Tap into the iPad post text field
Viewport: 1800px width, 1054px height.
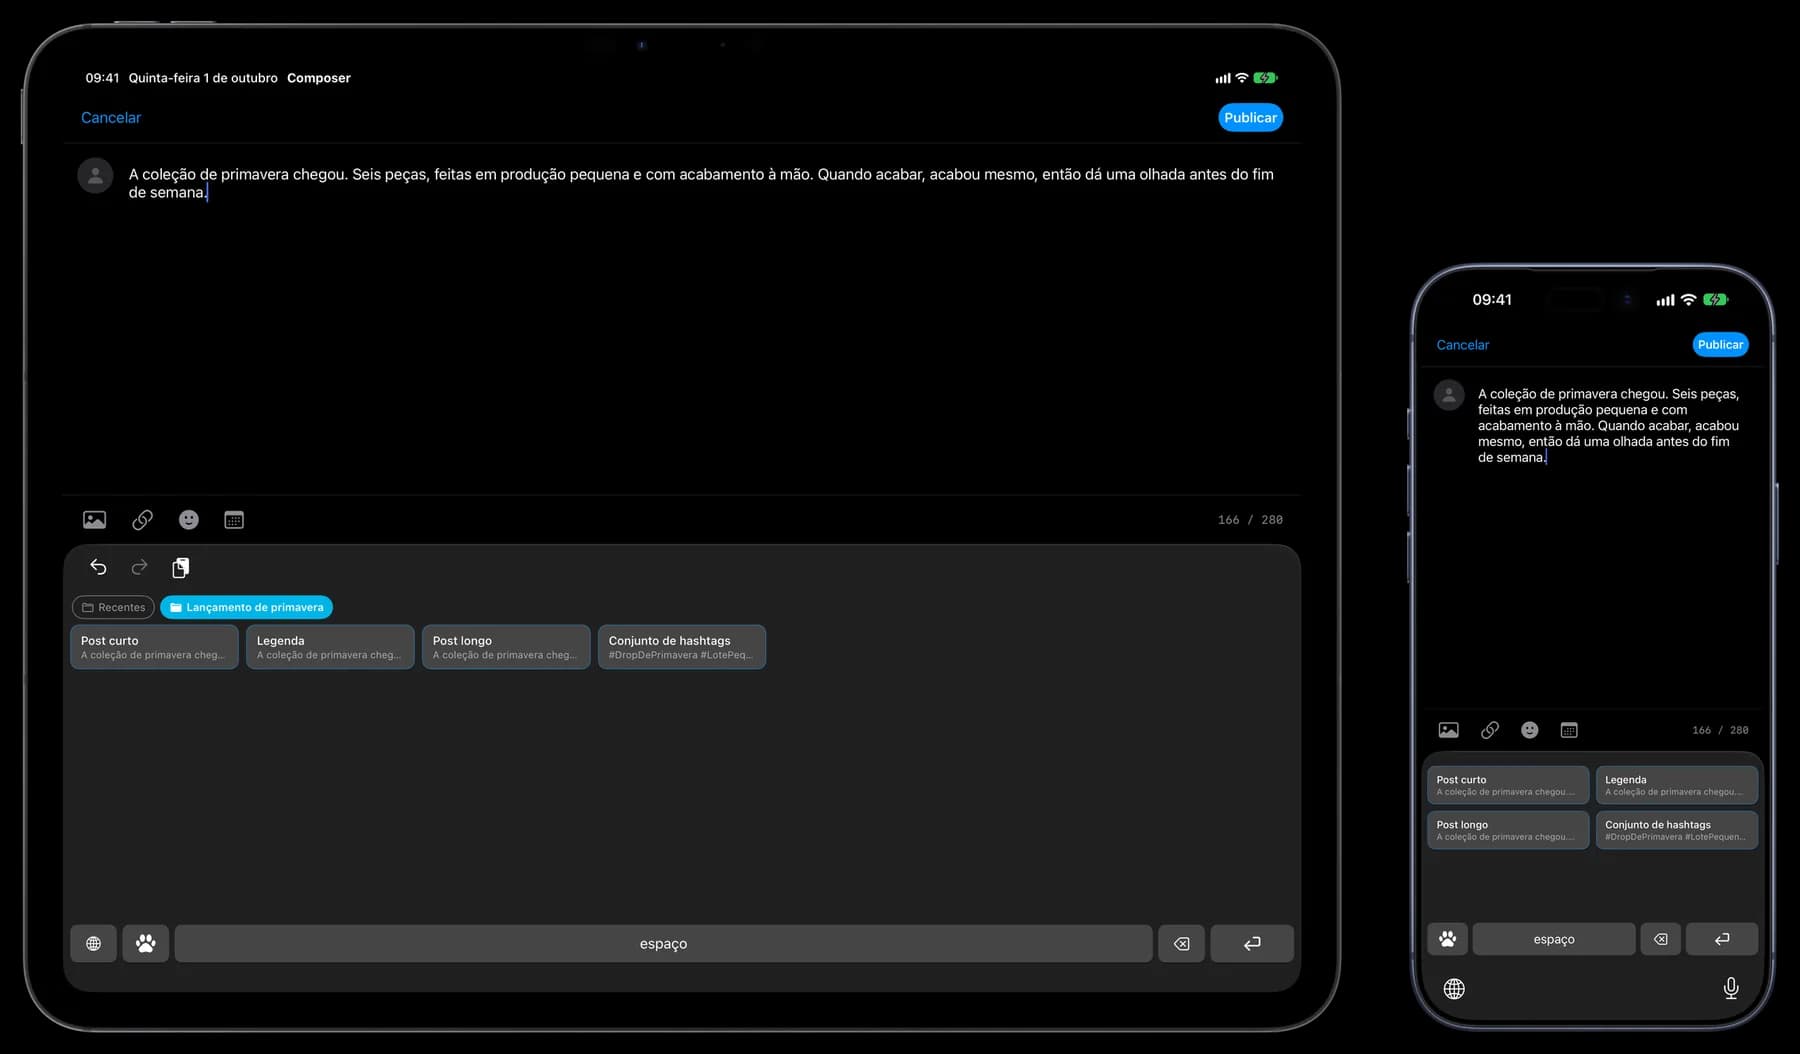[x=701, y=183]
